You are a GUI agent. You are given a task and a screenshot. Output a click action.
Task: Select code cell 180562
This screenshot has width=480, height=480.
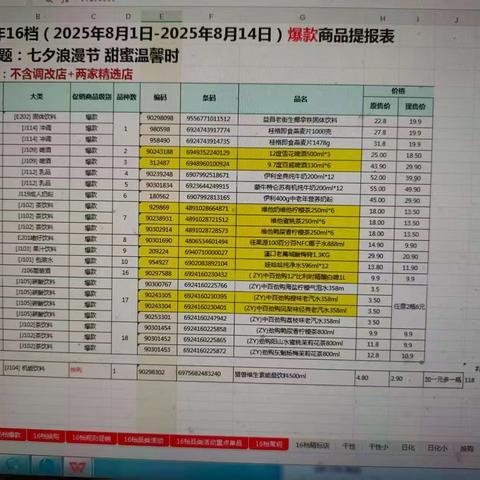(159, 197)
